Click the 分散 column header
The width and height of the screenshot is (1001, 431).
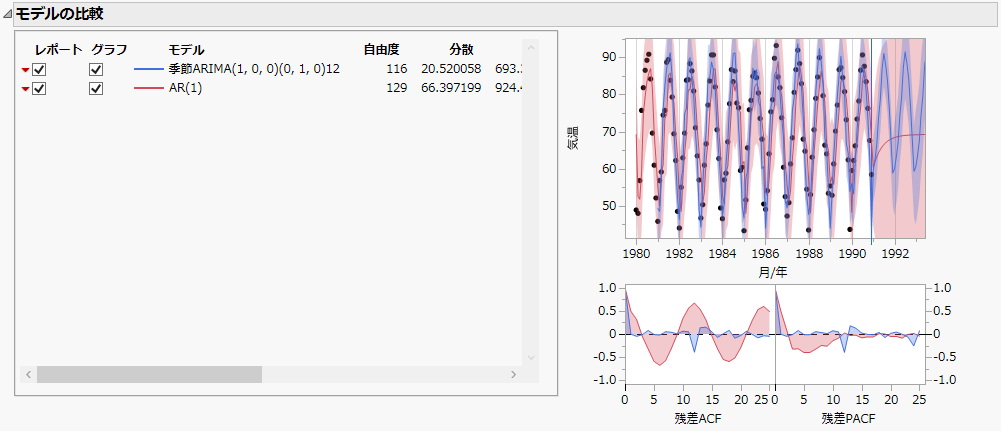(x=461, y=49)
